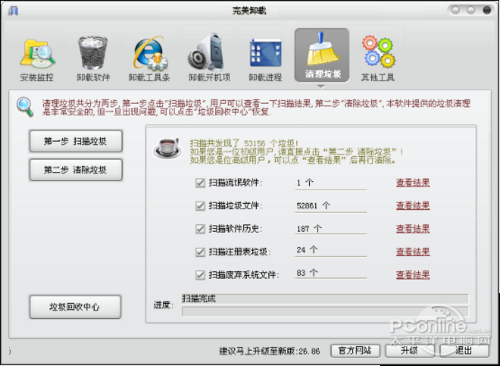Click the dark window control button
This screenshot has height=366, width=500.
[487, 10]
